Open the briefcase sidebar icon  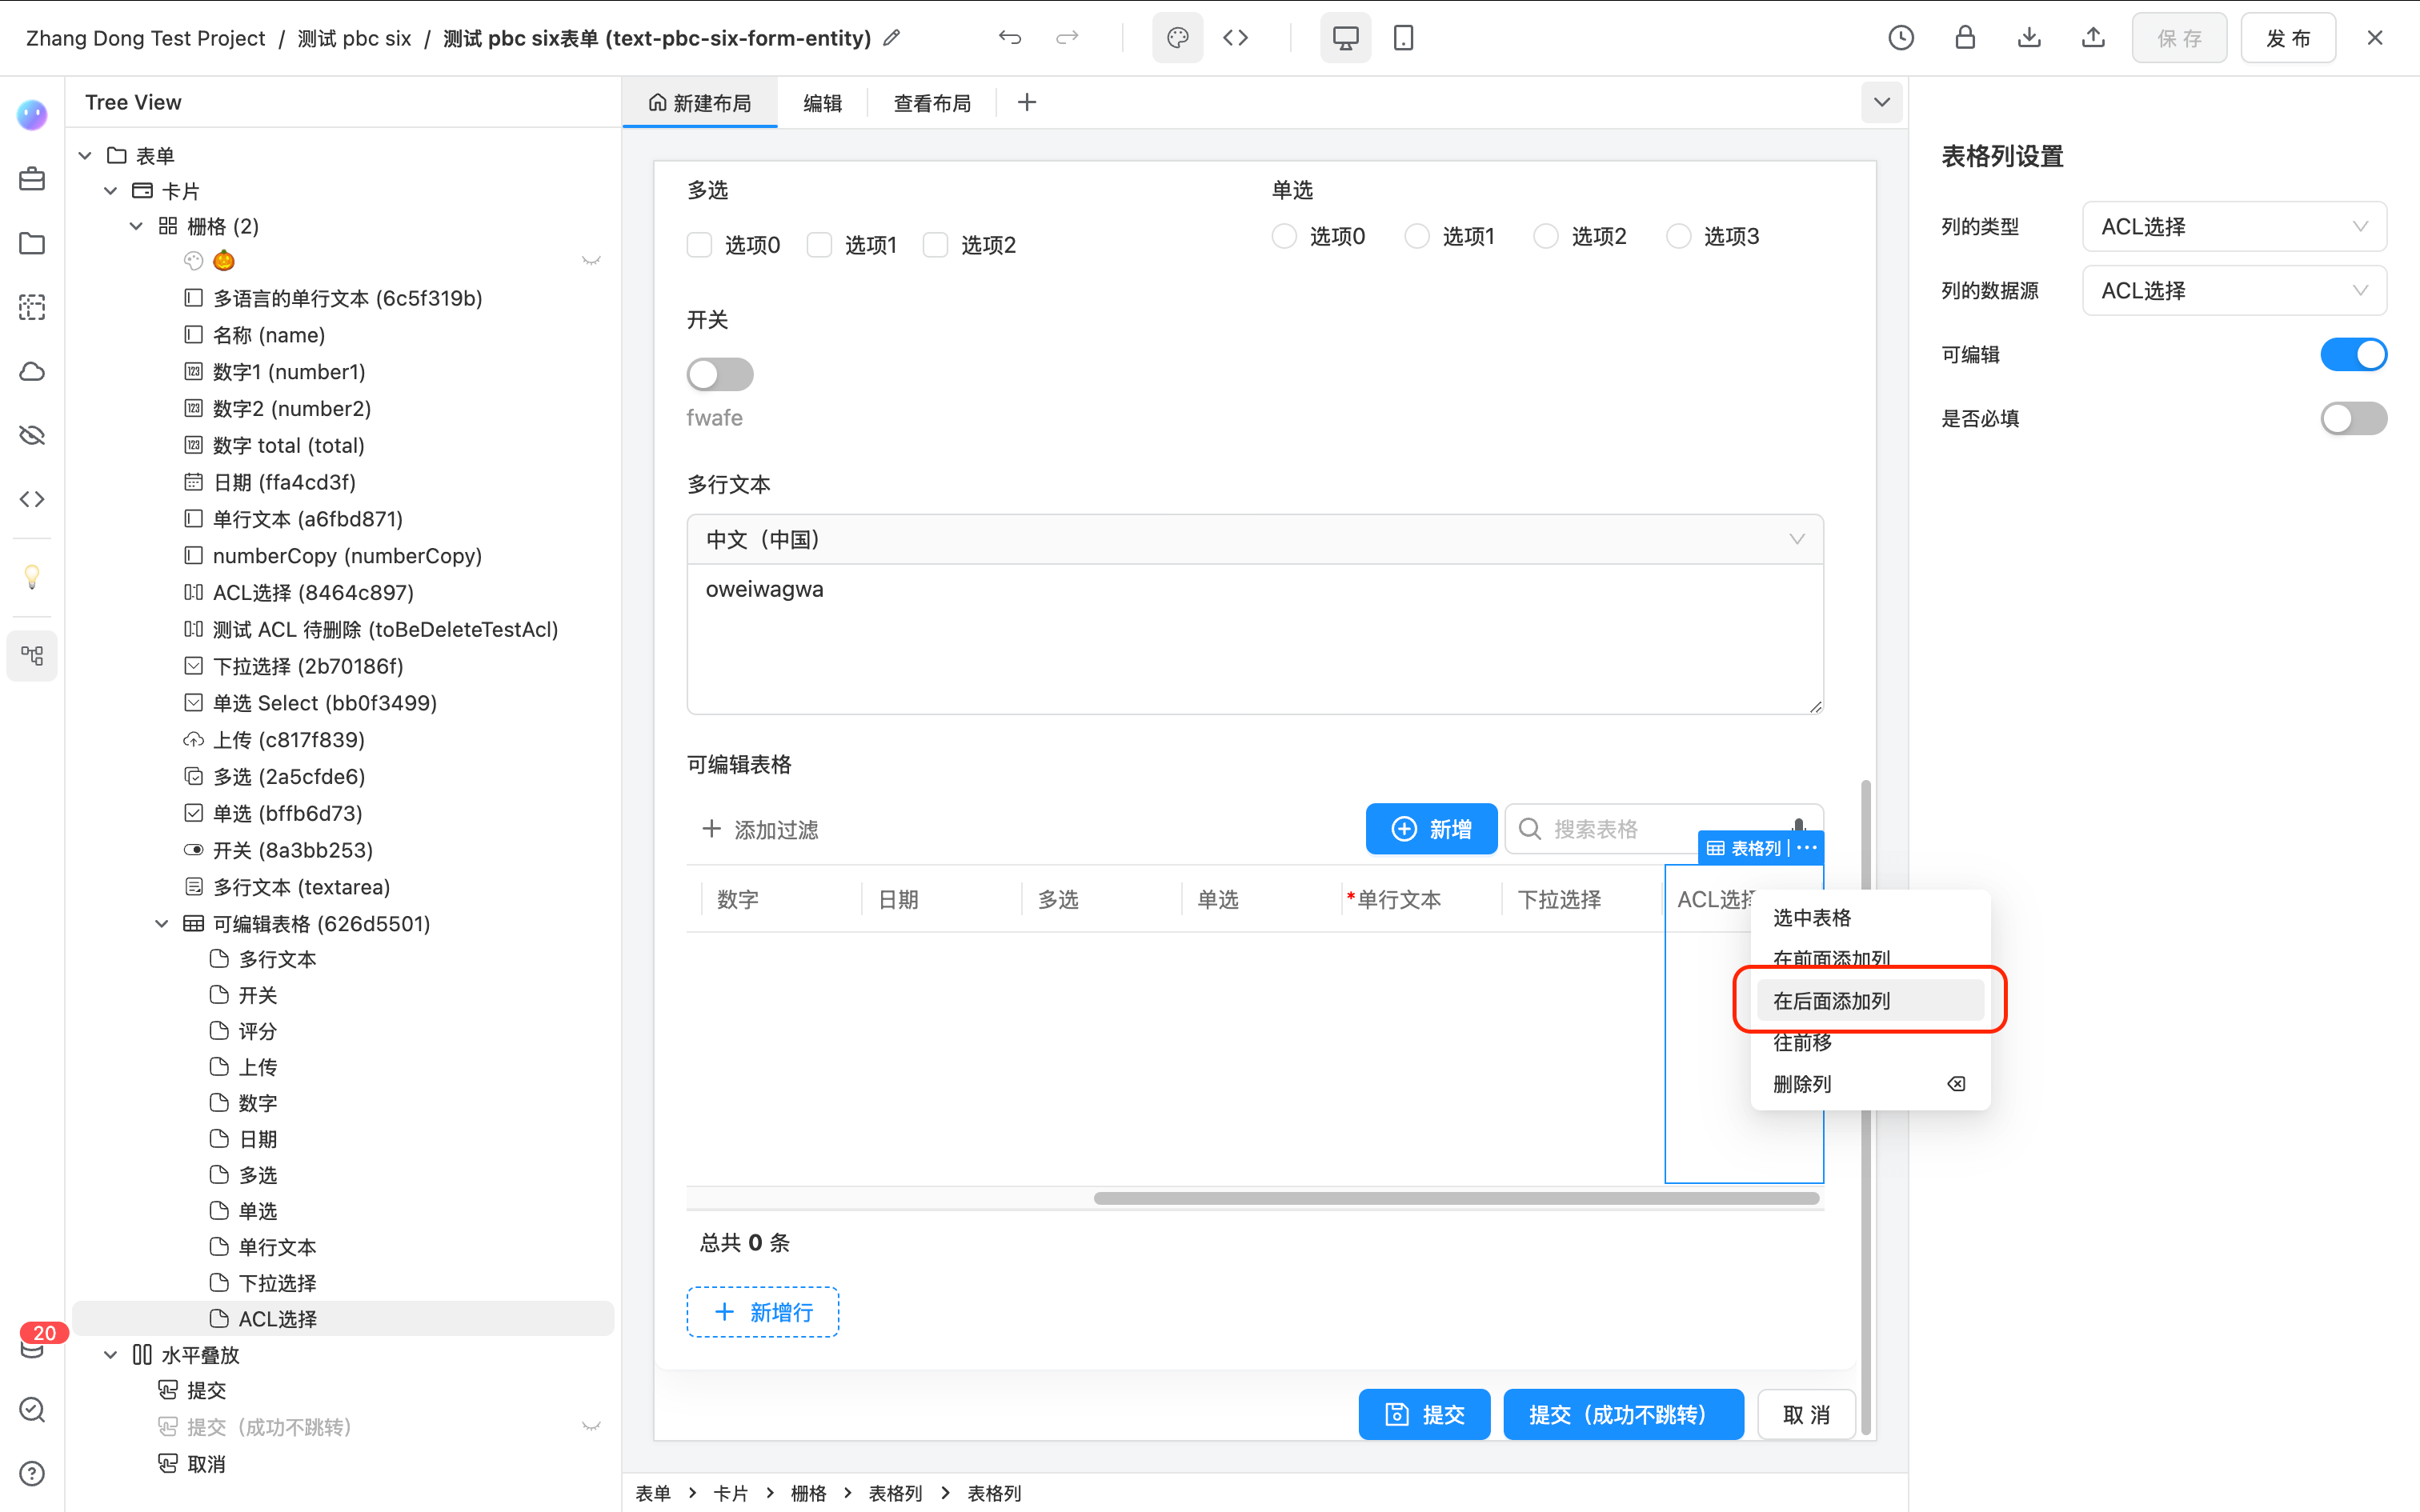[x=32, y=179]
